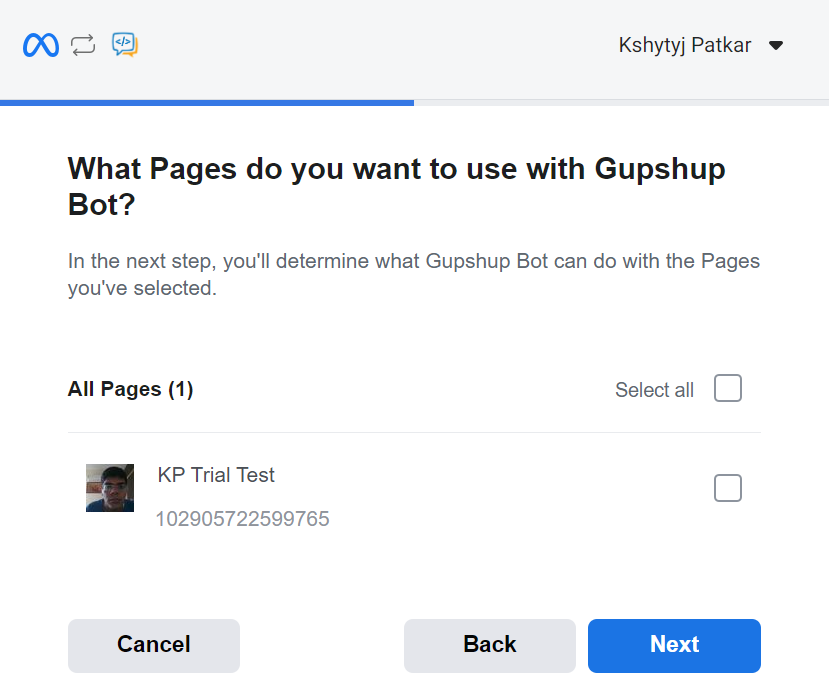
Task: Click the blue step progress bar
Action: click(x=207, y=103)
